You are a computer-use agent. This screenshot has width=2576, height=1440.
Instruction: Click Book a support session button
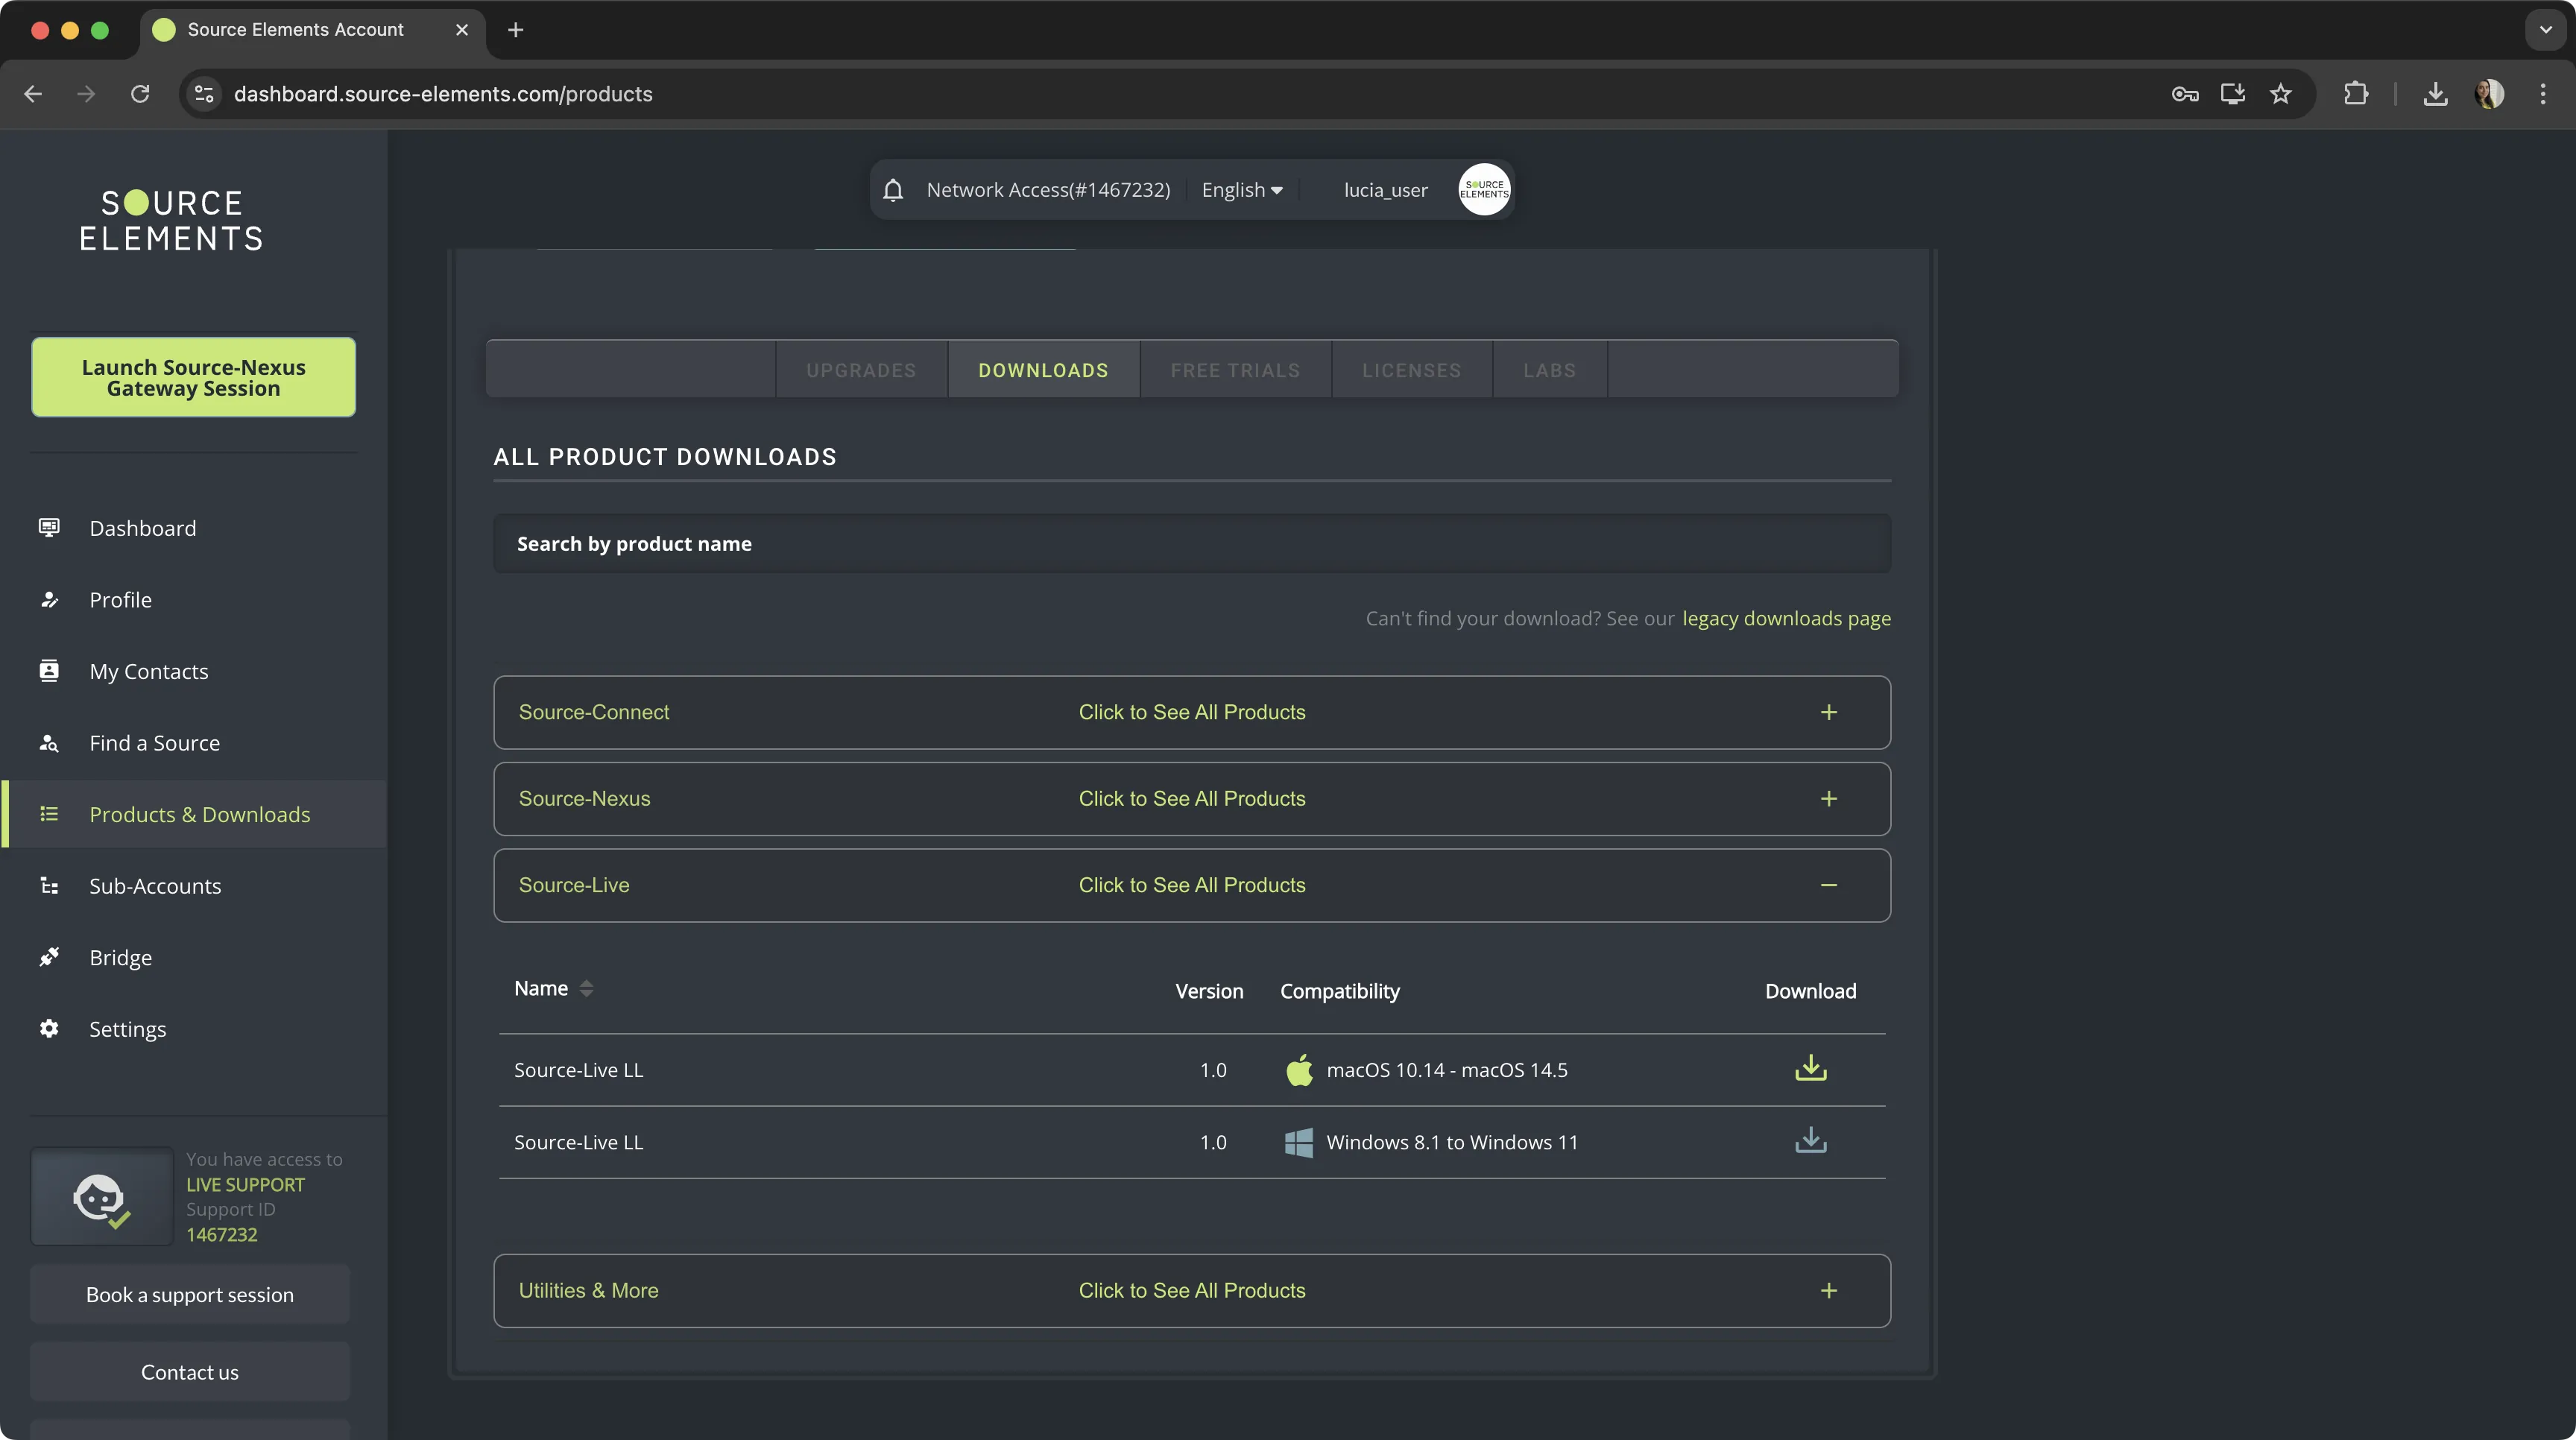point(190,1295)
